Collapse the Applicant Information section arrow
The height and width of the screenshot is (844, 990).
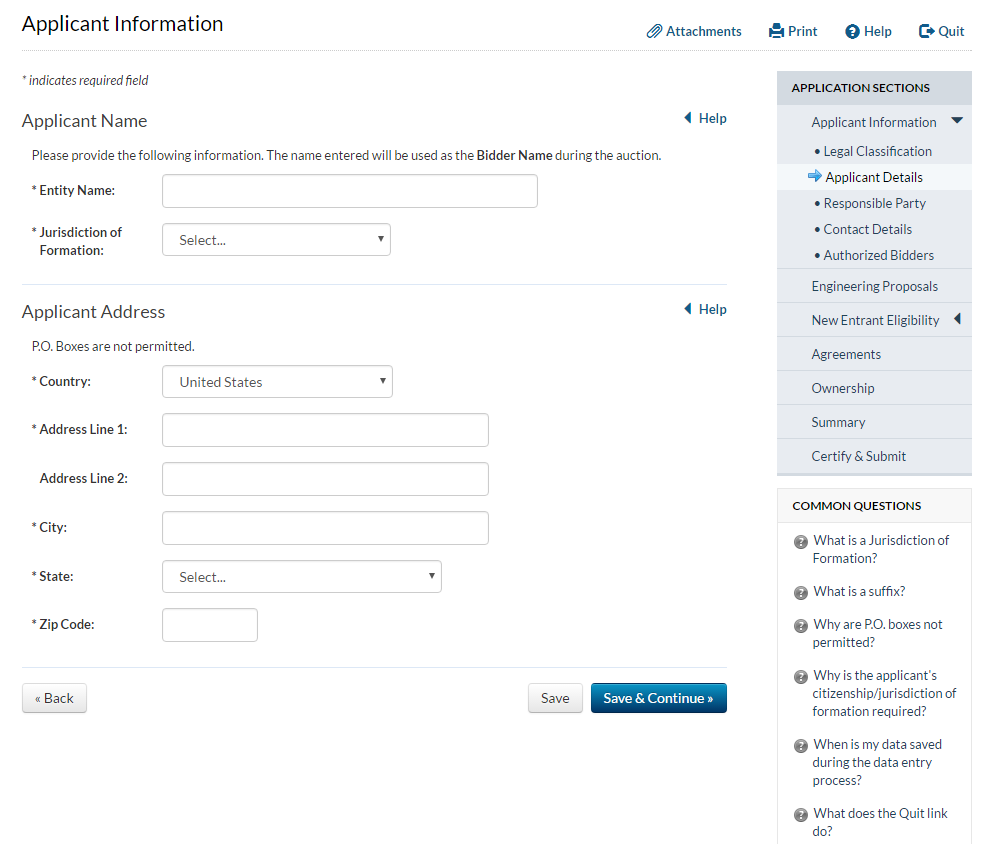pyautogui.click(x=957, y=121)
